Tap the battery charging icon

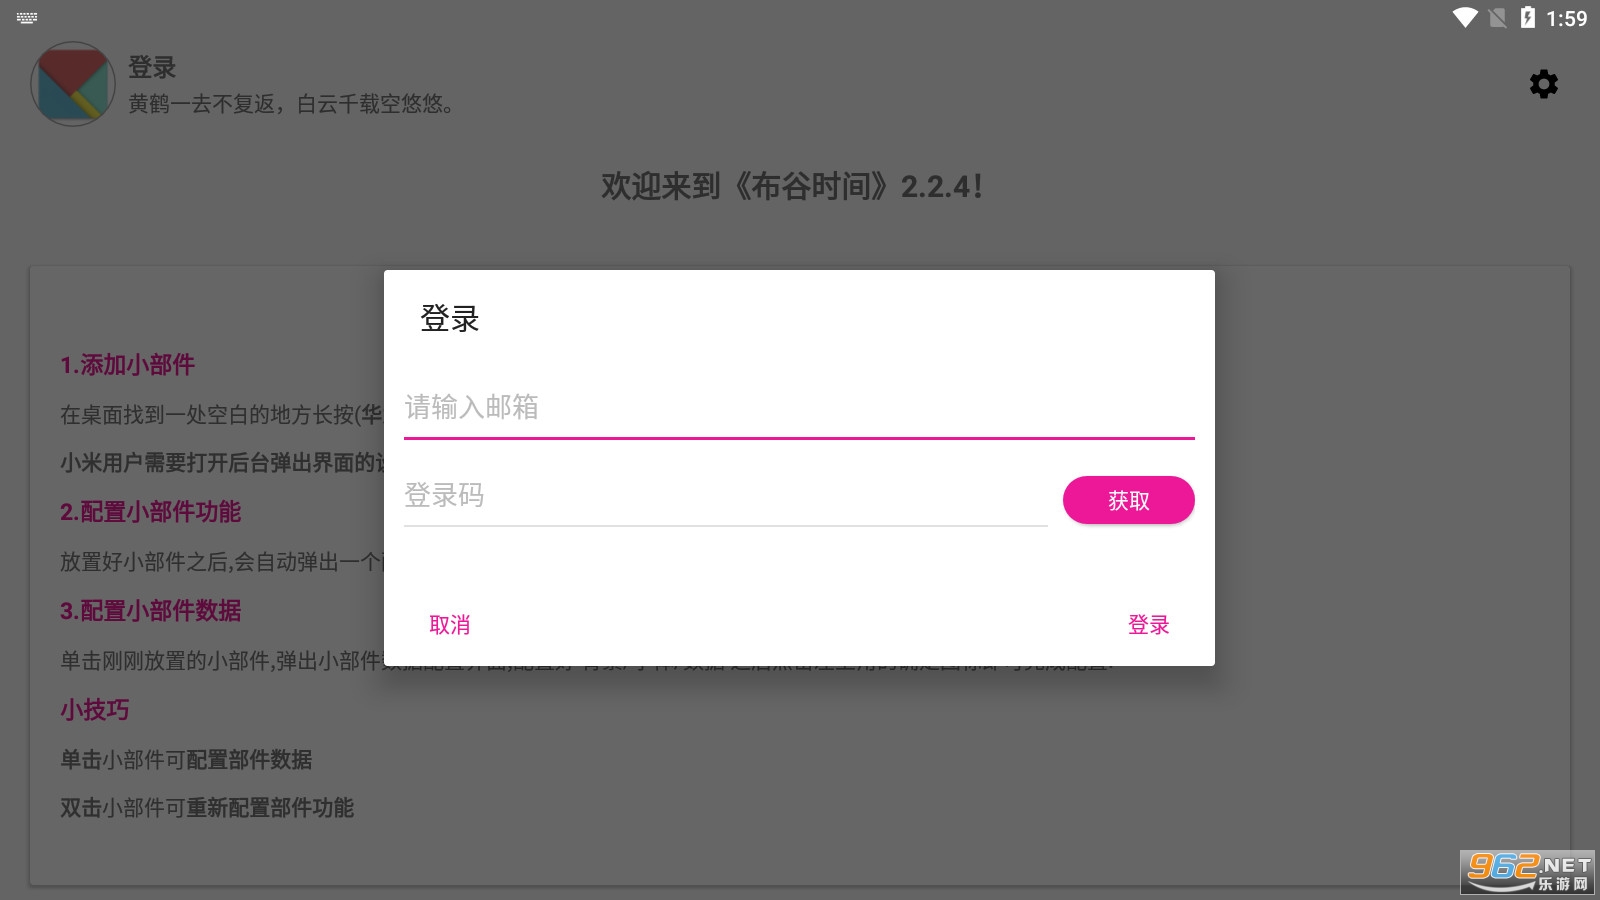pyautogui.click(x=1527, y=18)
